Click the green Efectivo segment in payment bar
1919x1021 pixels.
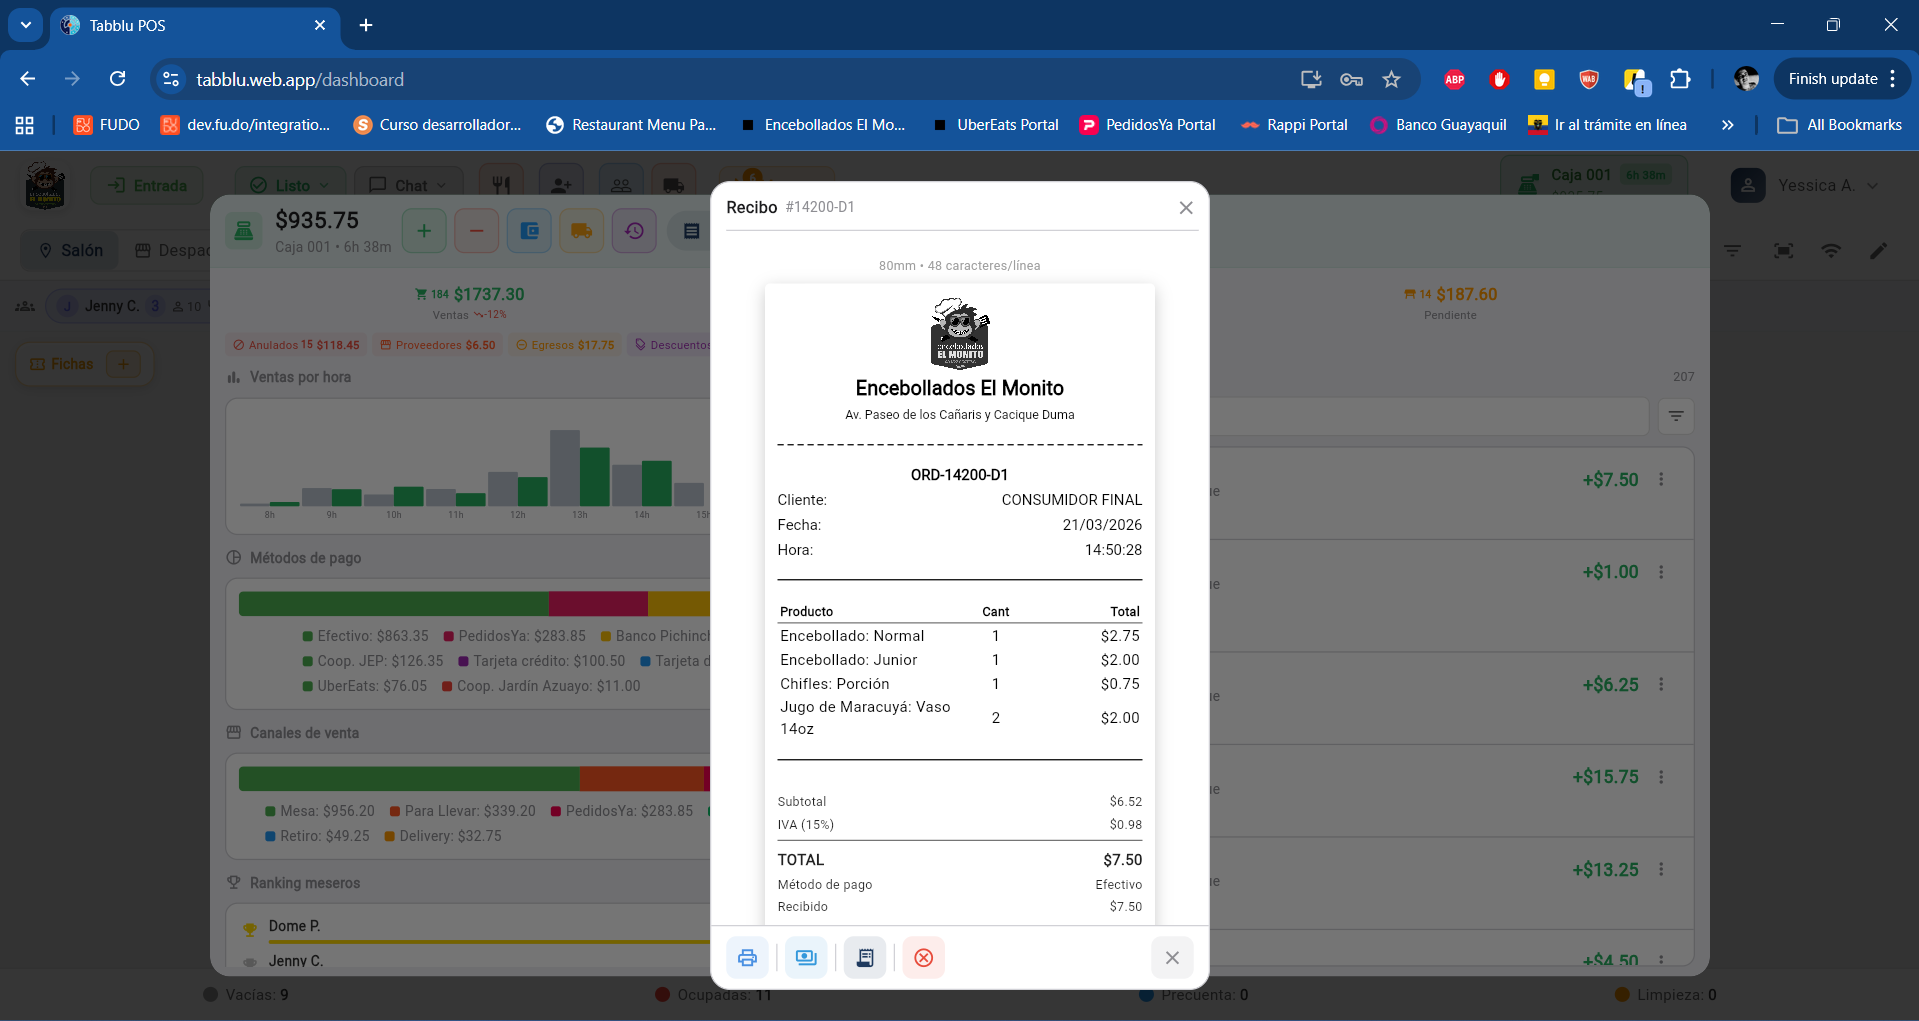pos(393,603)
